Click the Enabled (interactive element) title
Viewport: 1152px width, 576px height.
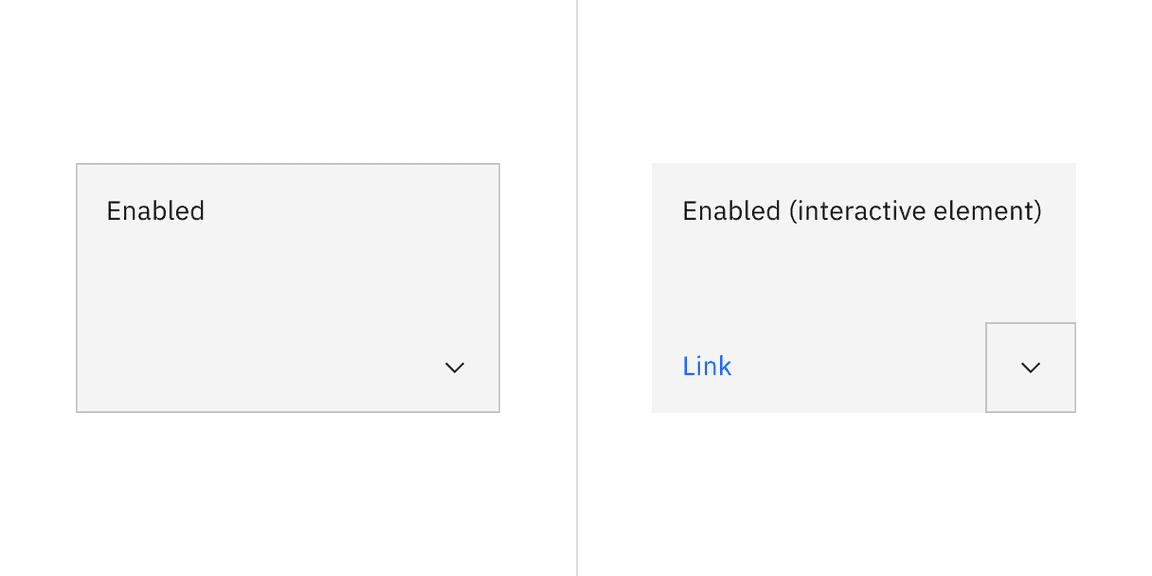861,211
